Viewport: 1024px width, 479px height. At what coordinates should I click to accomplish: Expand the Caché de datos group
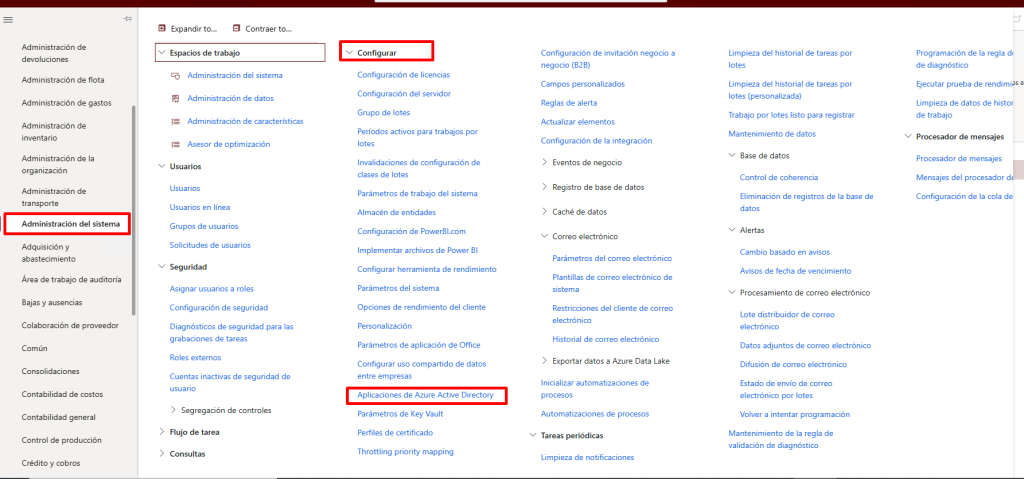click(x=544, y=212)
